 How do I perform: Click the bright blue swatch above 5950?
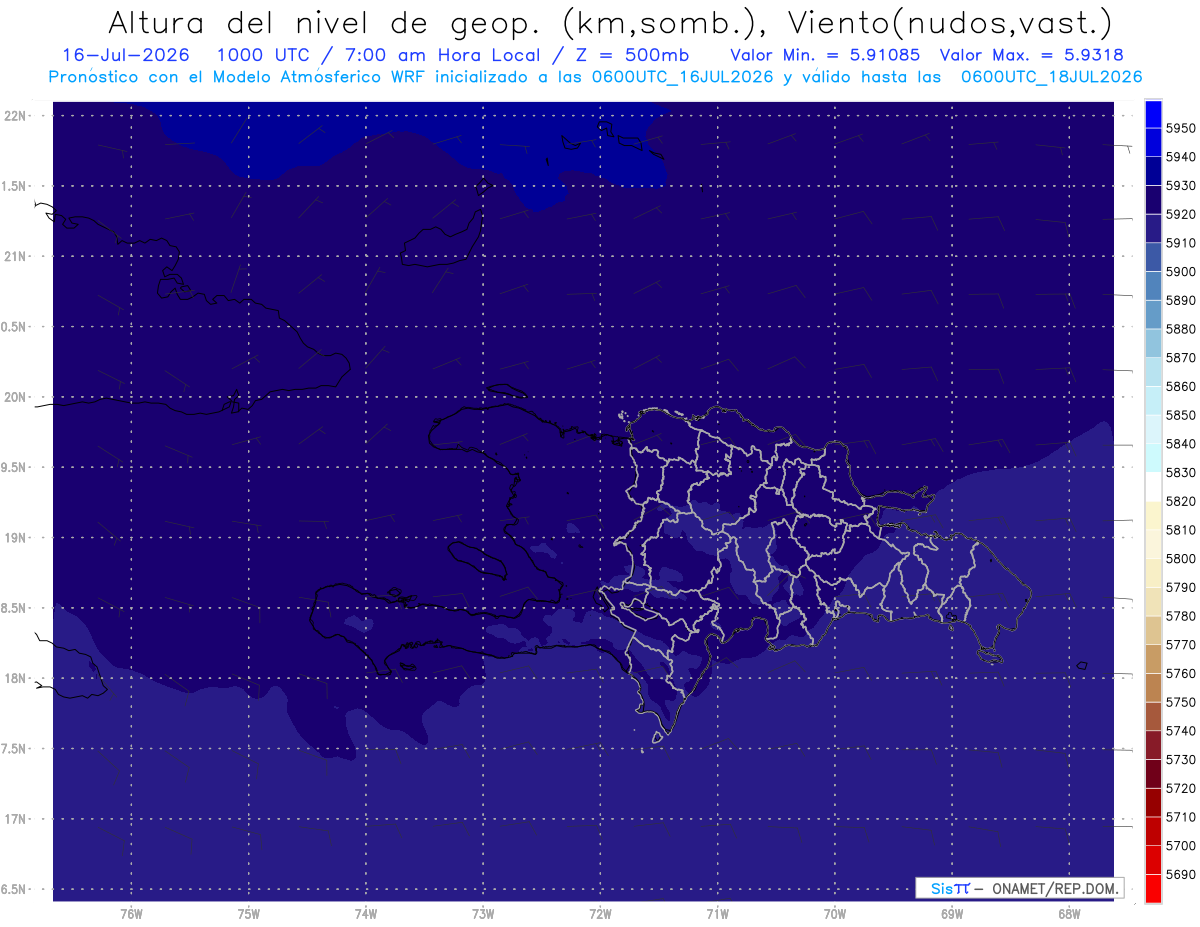tap(1153, 114)
